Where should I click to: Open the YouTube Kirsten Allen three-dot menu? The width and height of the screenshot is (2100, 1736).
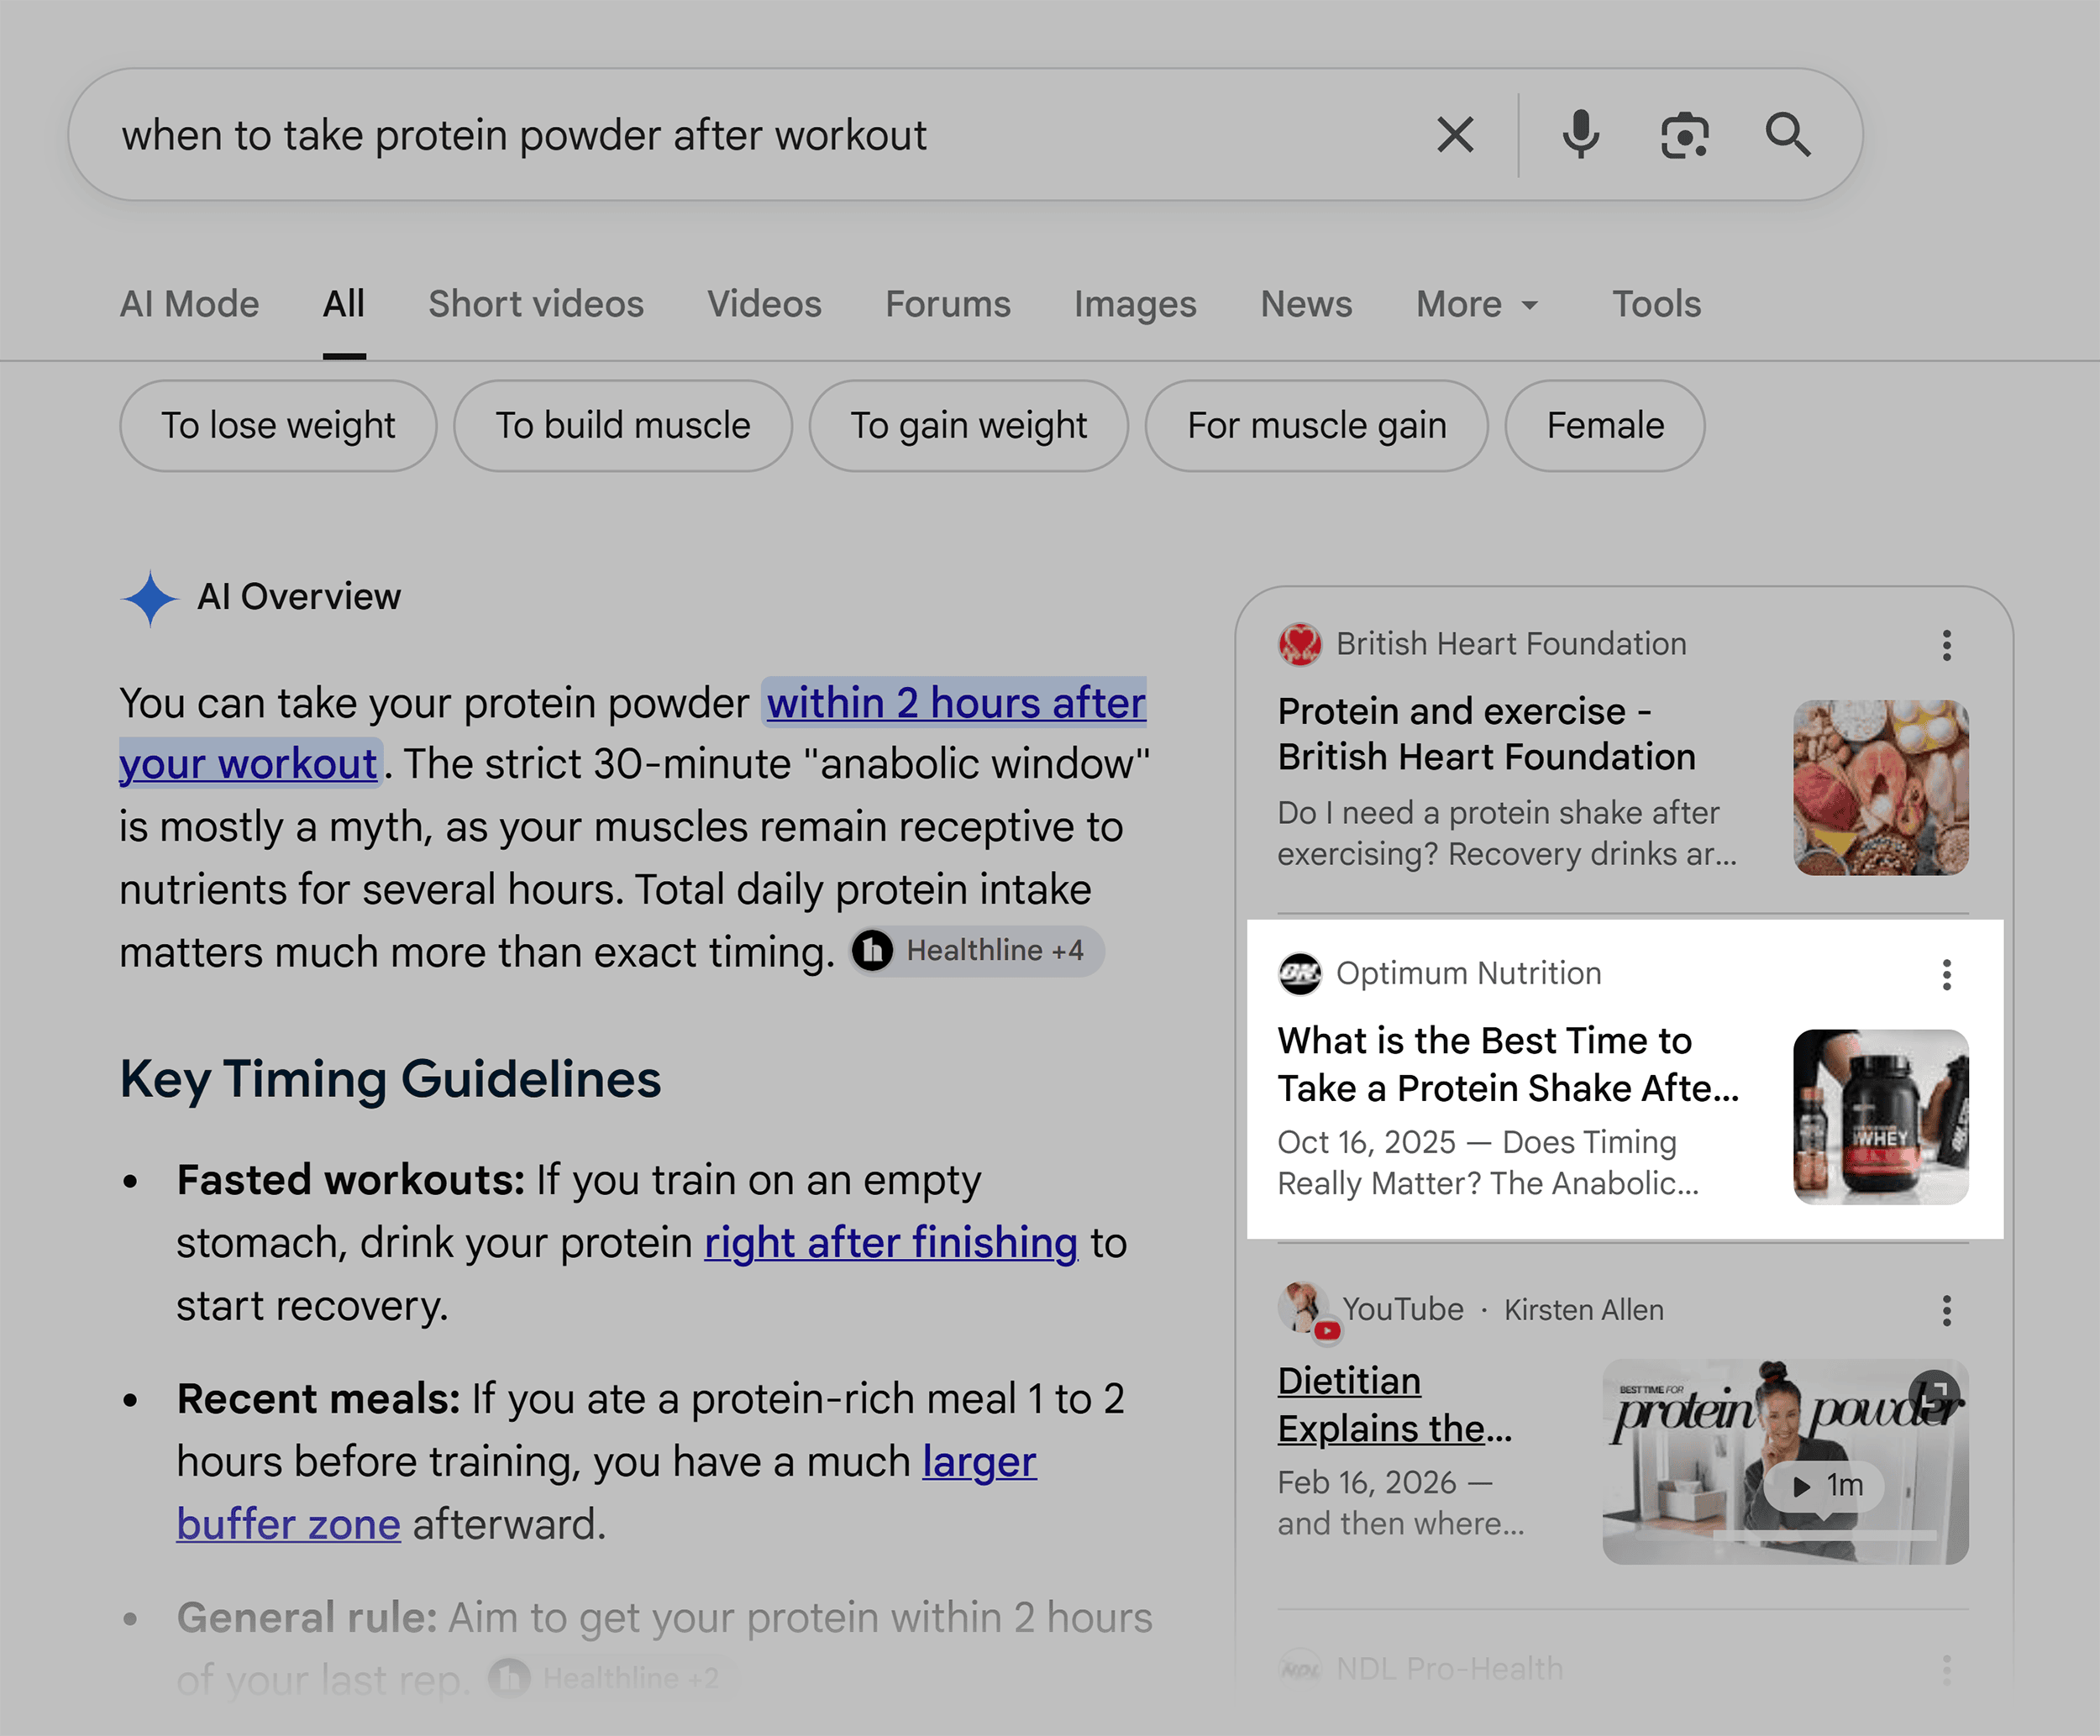[1946, 1310]
